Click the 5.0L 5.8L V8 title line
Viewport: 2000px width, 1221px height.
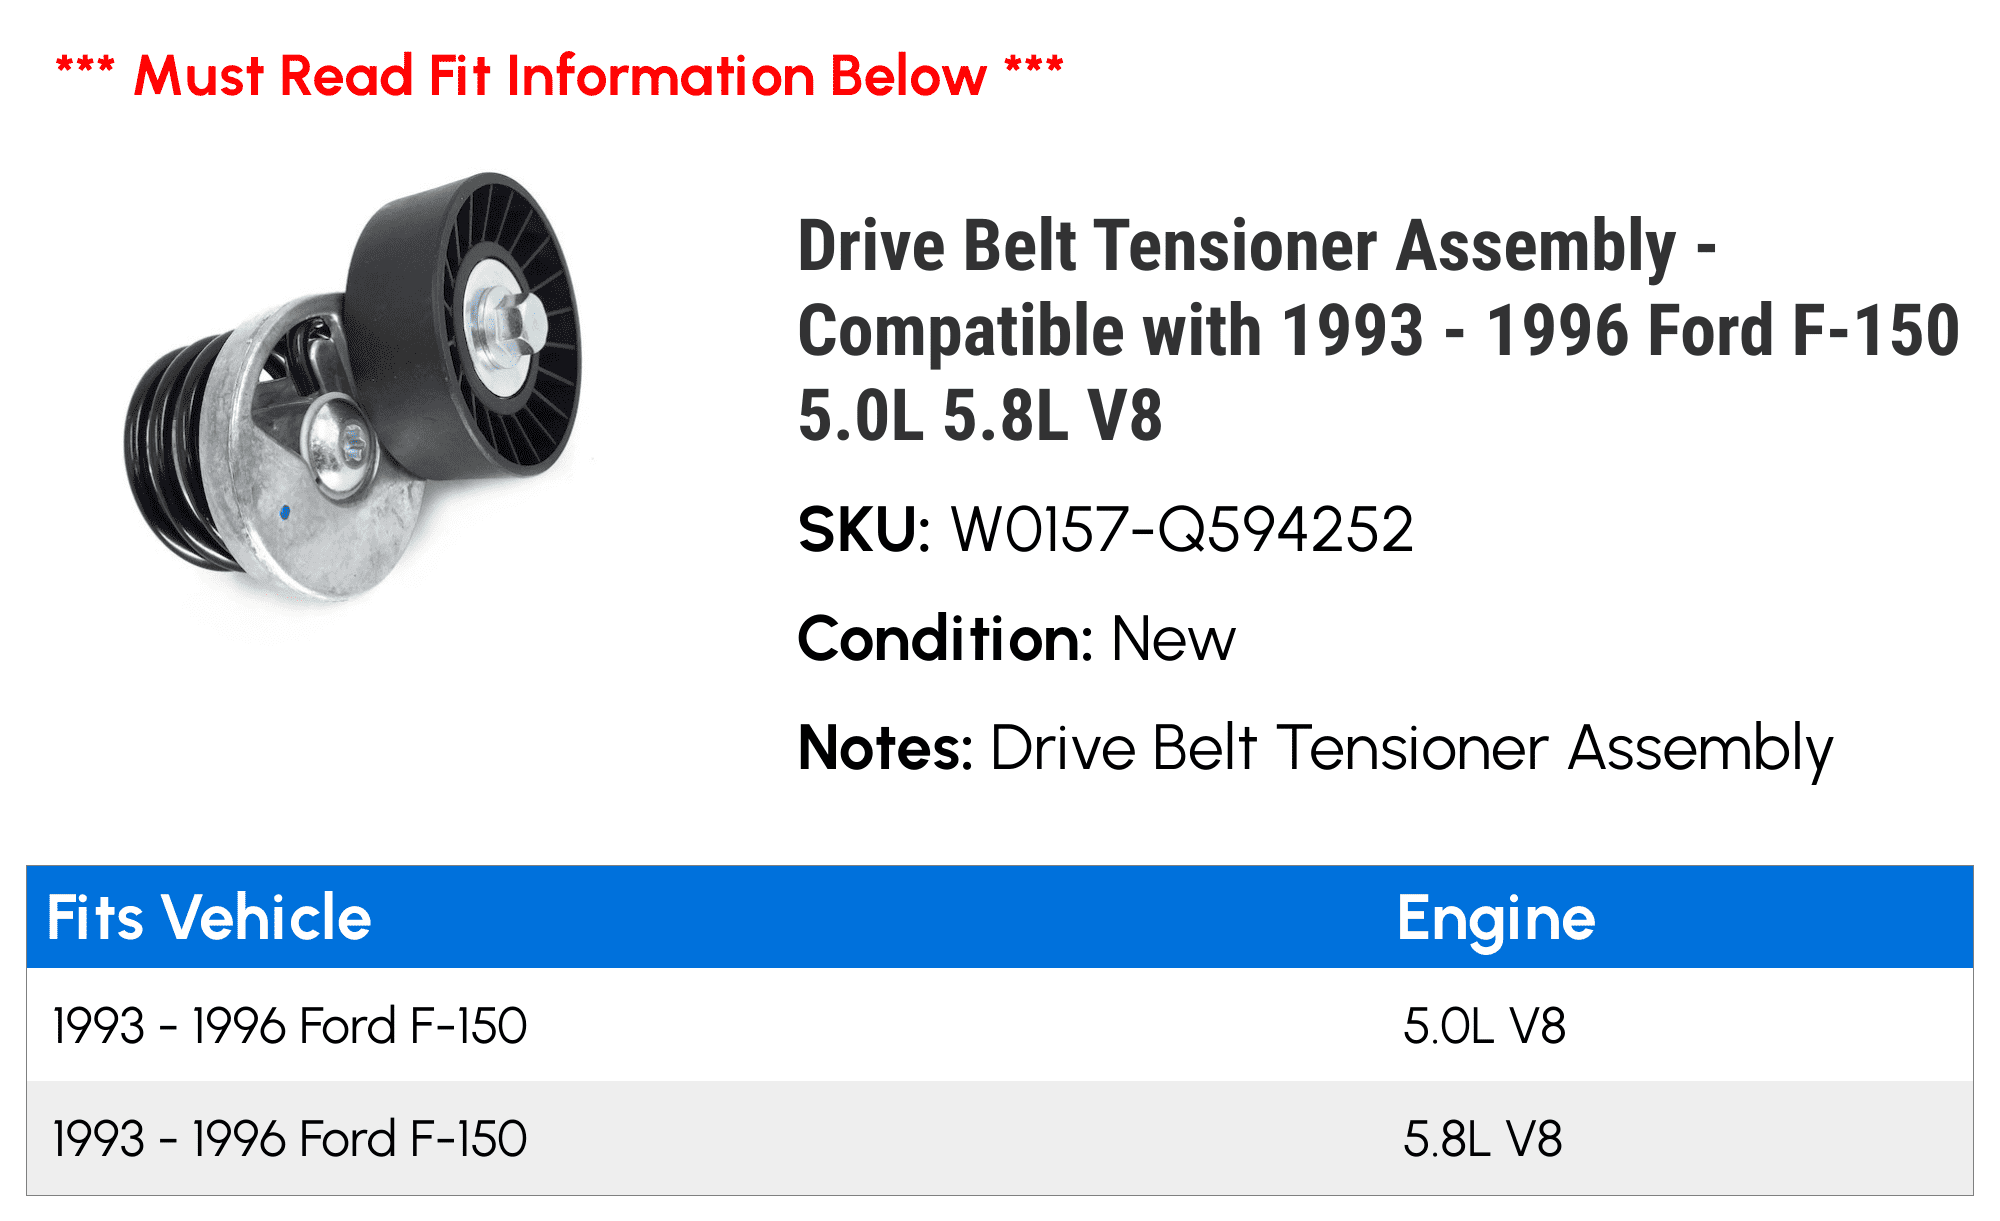click(980, 415)
